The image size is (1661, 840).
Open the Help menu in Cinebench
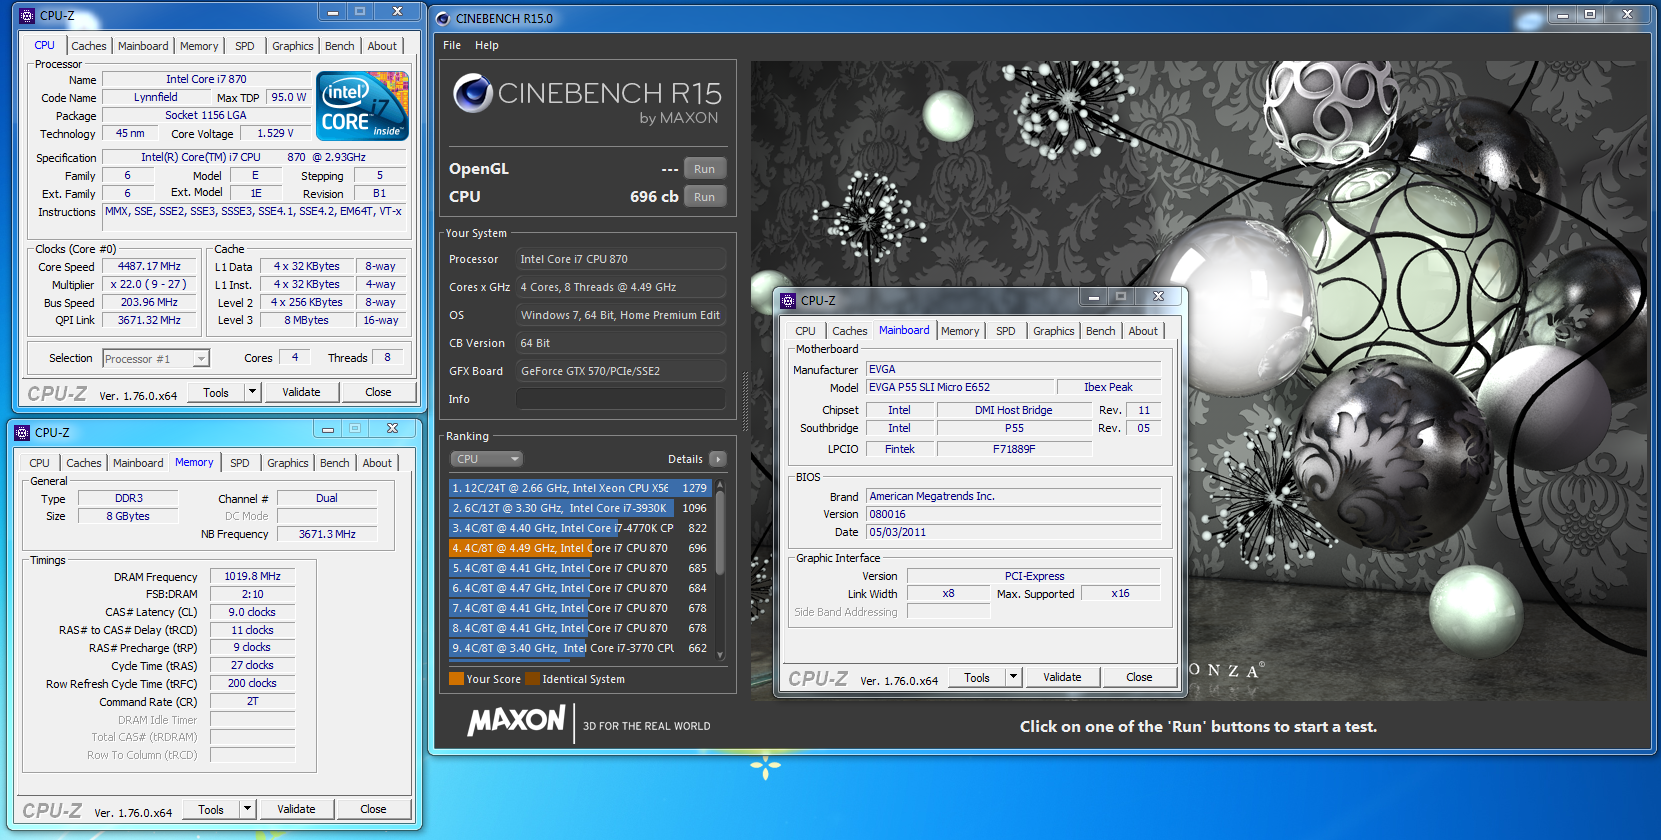click(x=487, y=45)
